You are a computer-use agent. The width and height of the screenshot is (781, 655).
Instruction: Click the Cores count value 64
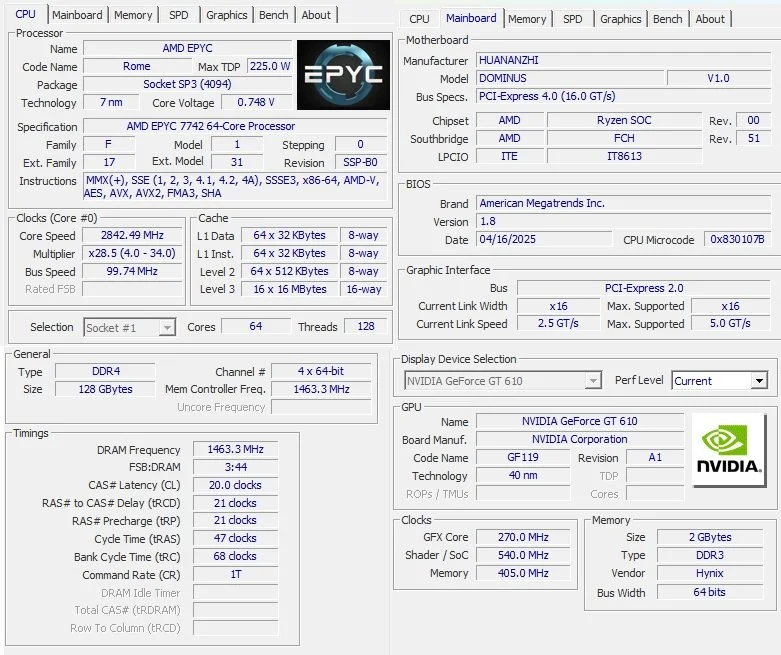(x=256, y=326)
